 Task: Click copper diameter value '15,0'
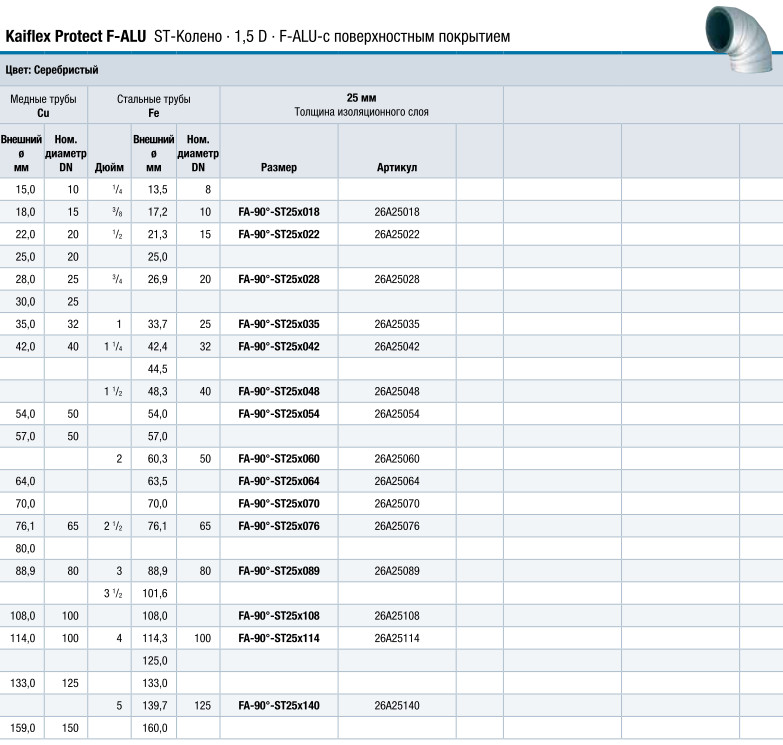[25, 190]
